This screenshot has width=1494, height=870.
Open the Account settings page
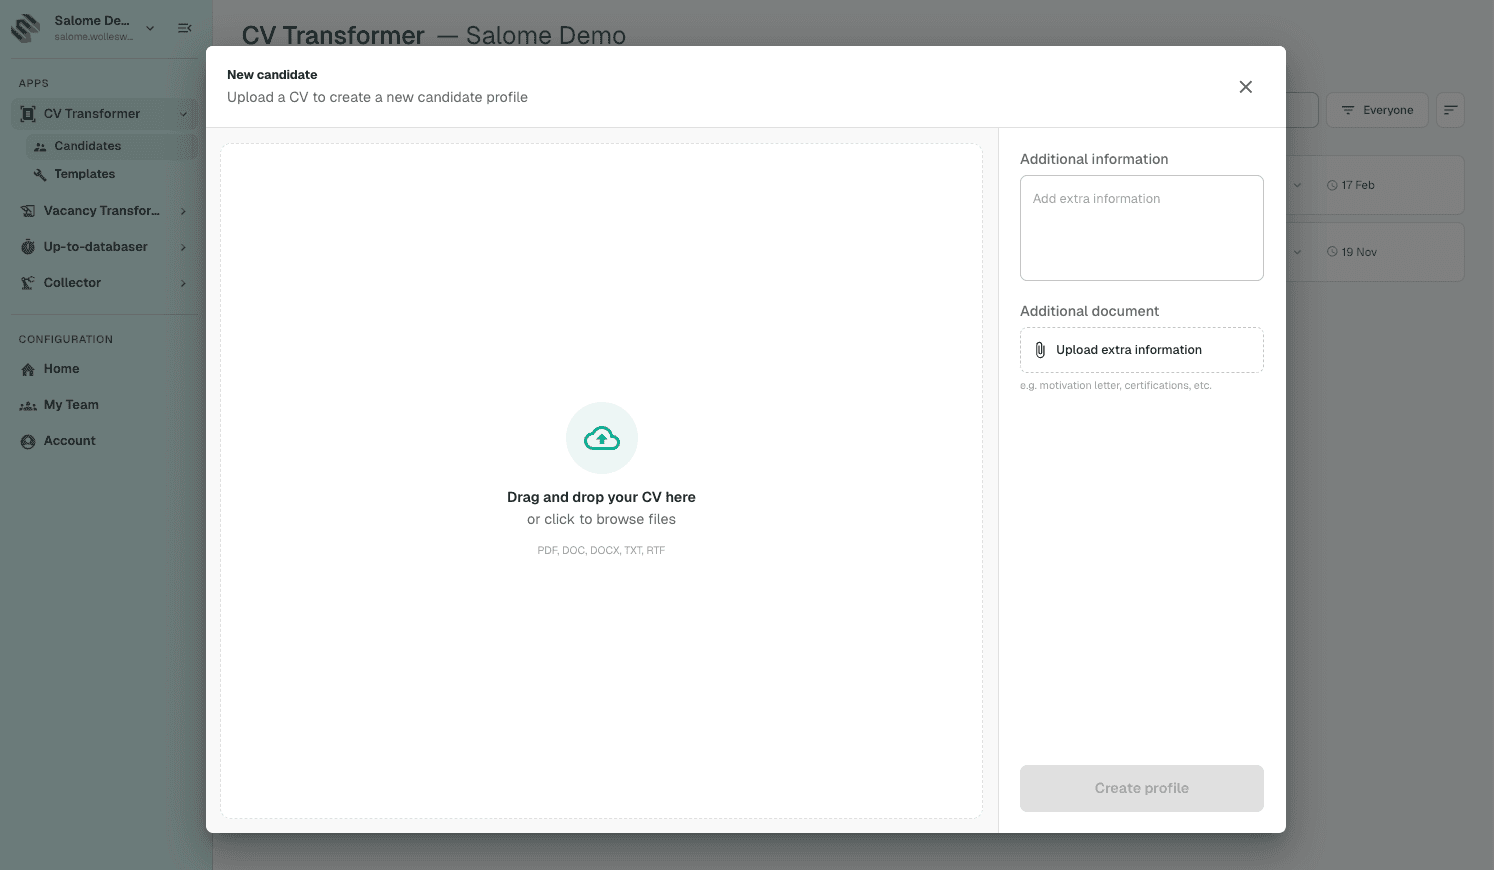(70, 441)
